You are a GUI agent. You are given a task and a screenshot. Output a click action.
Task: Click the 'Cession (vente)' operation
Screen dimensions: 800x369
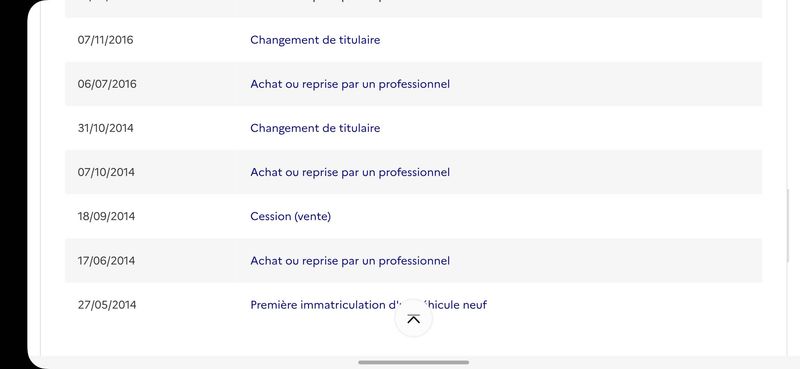tap(290, 216)
